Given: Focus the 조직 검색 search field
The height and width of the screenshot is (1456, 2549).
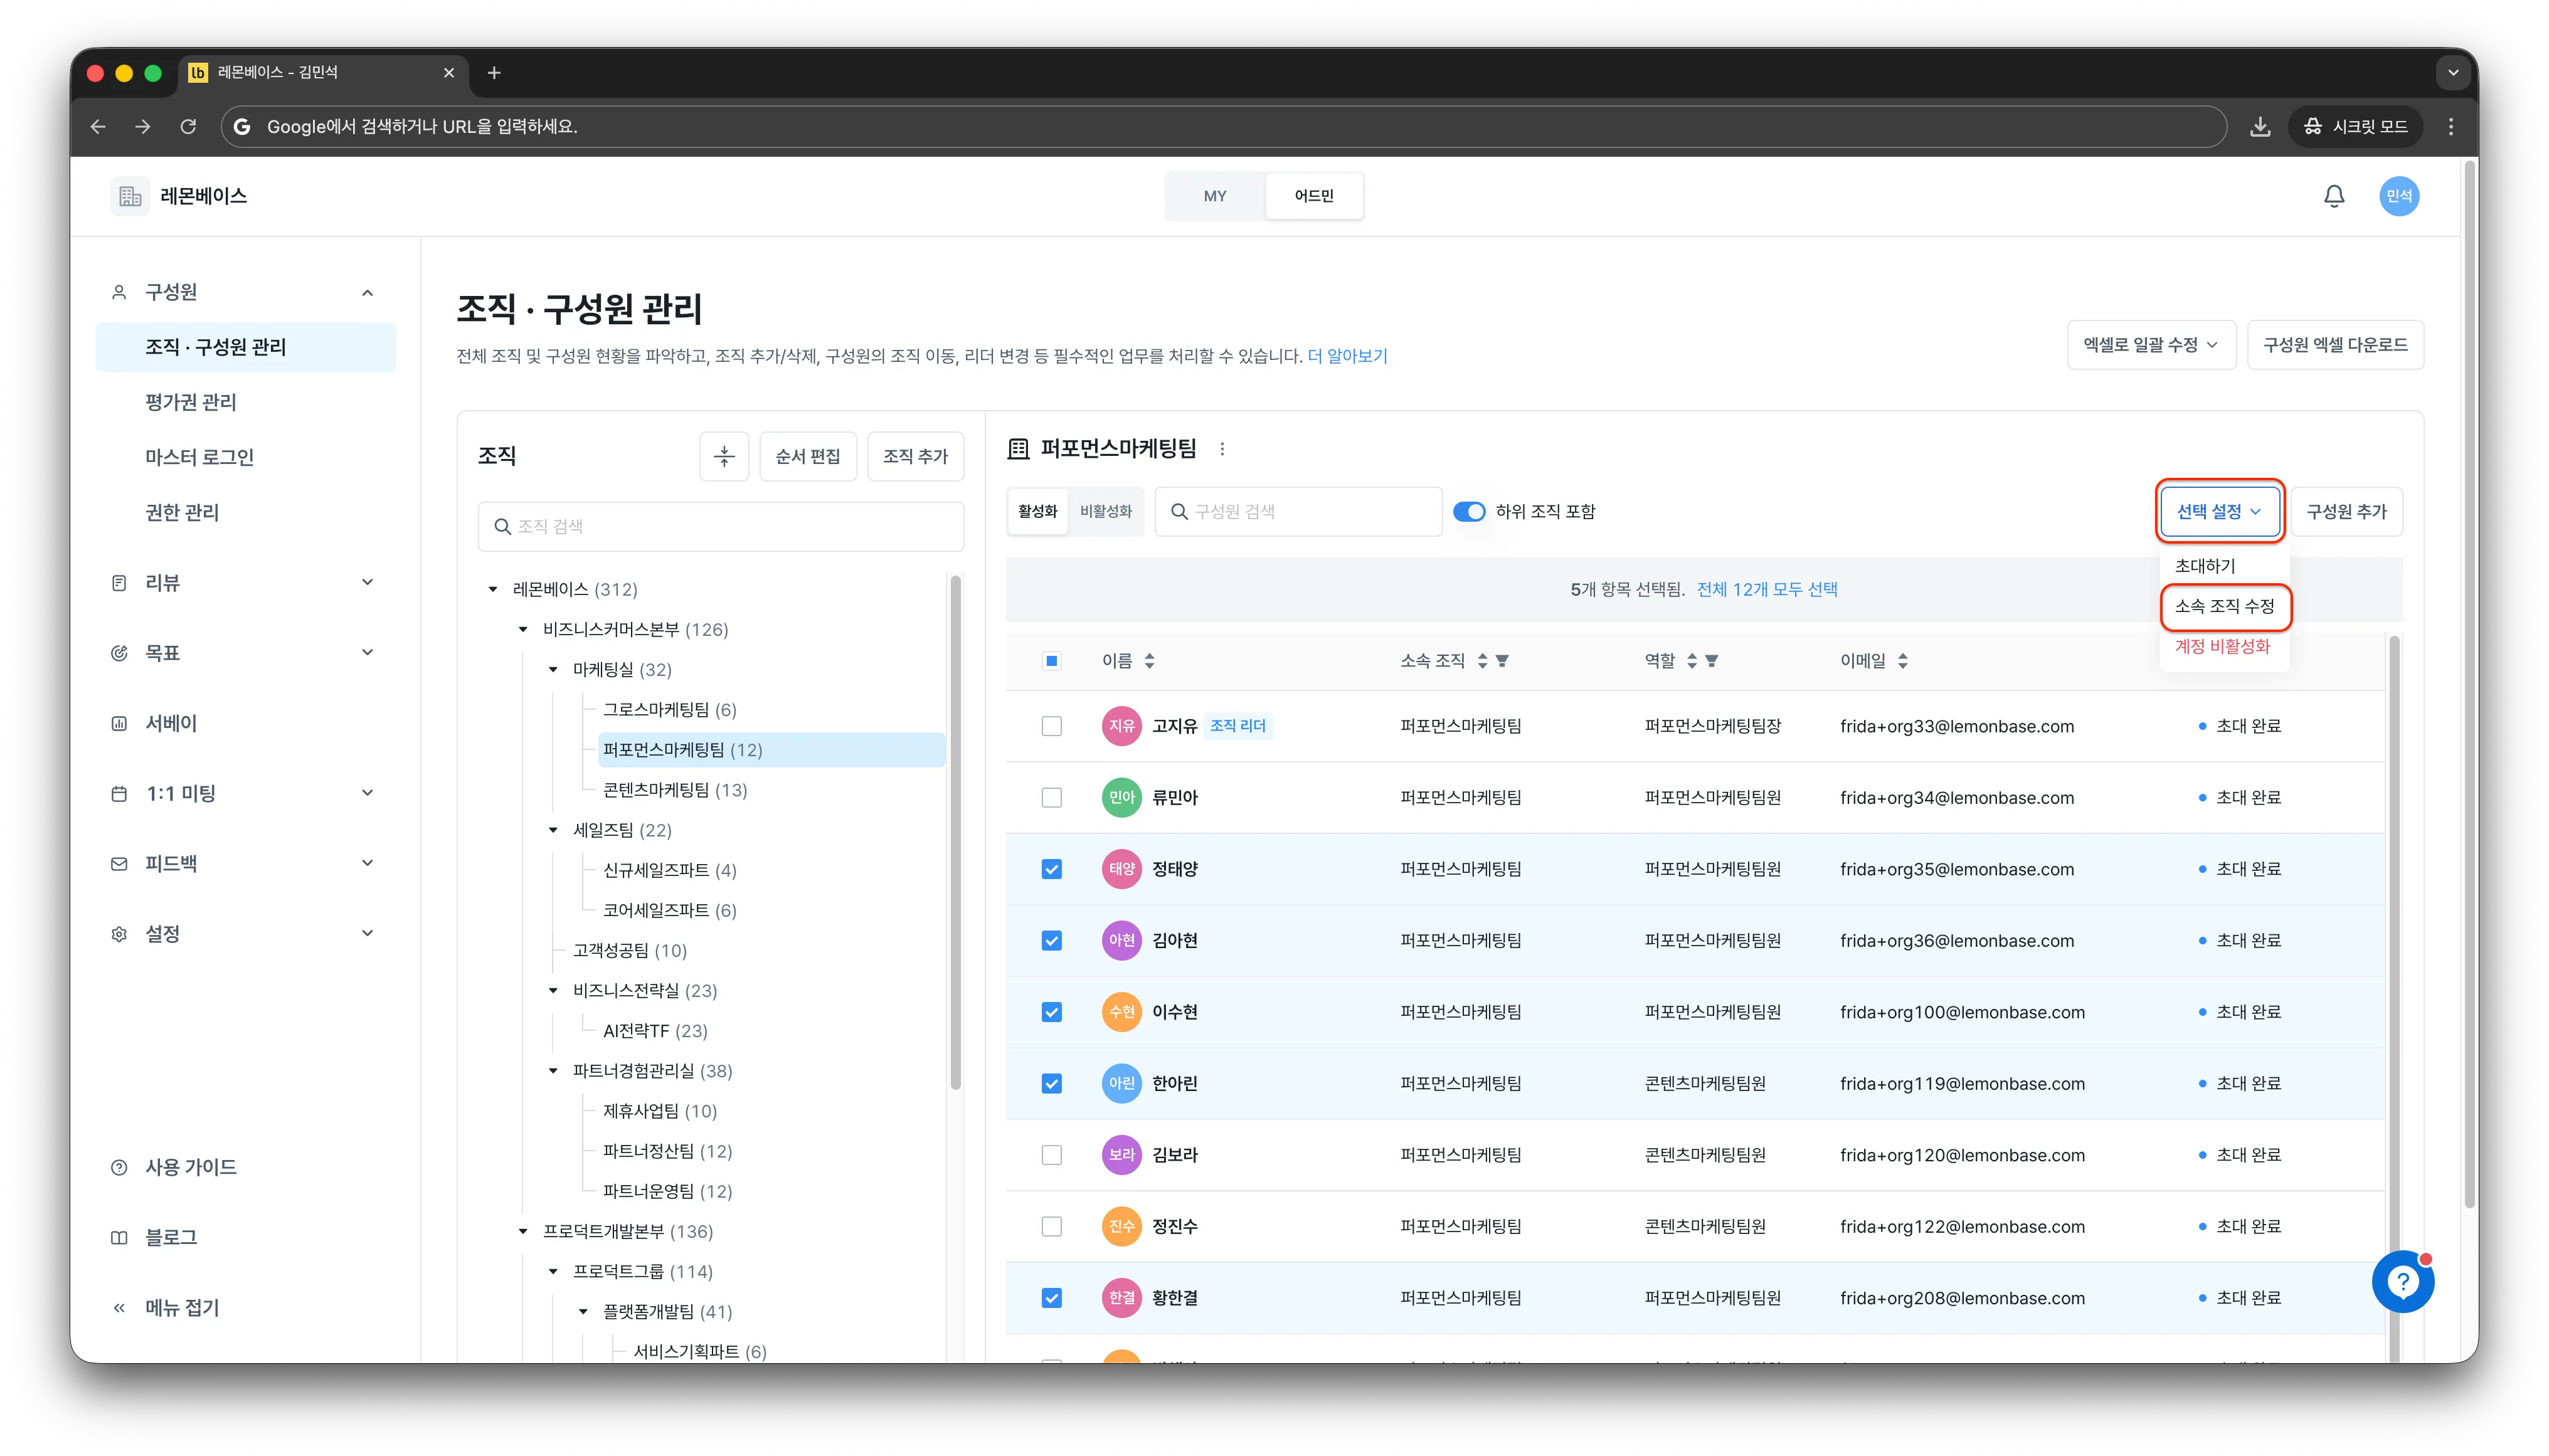Looking at the screenshot, I should (x=720, y=526).
